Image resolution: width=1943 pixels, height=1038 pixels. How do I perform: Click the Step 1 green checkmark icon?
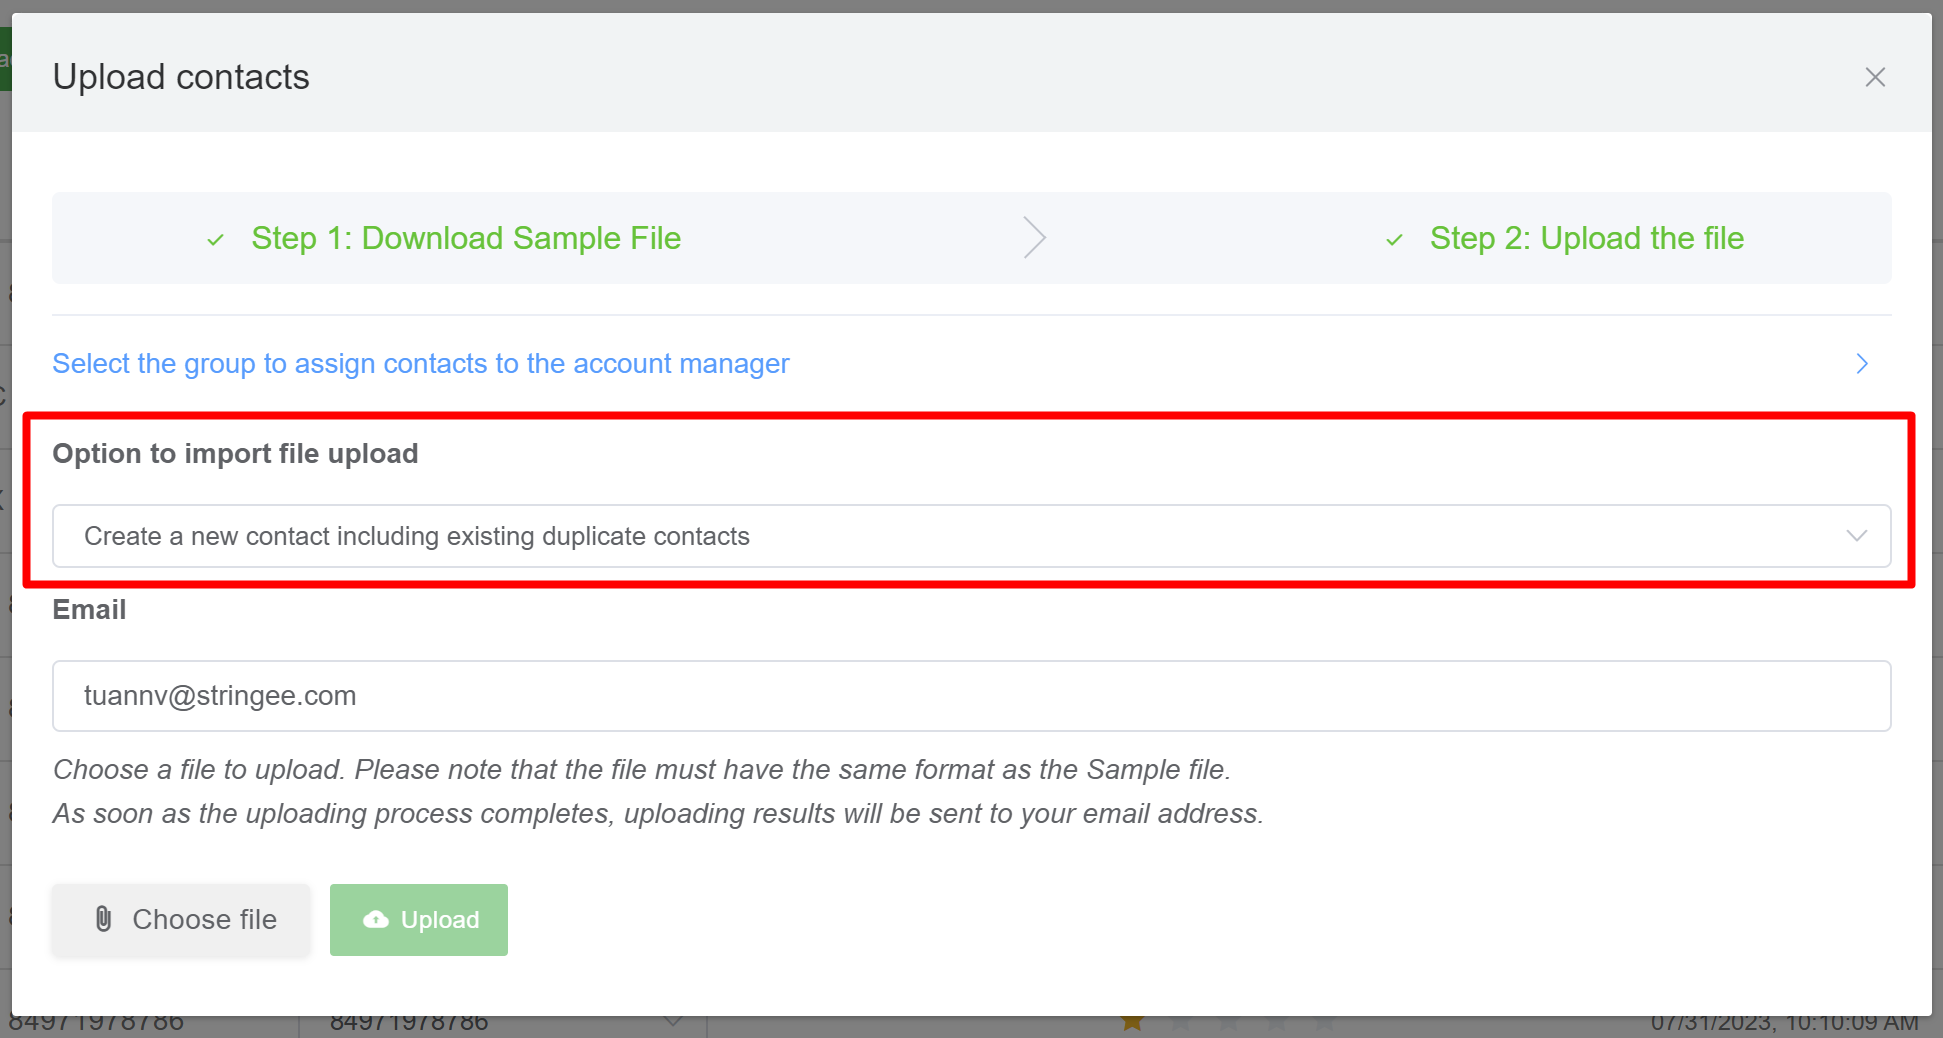pos(215,240)
